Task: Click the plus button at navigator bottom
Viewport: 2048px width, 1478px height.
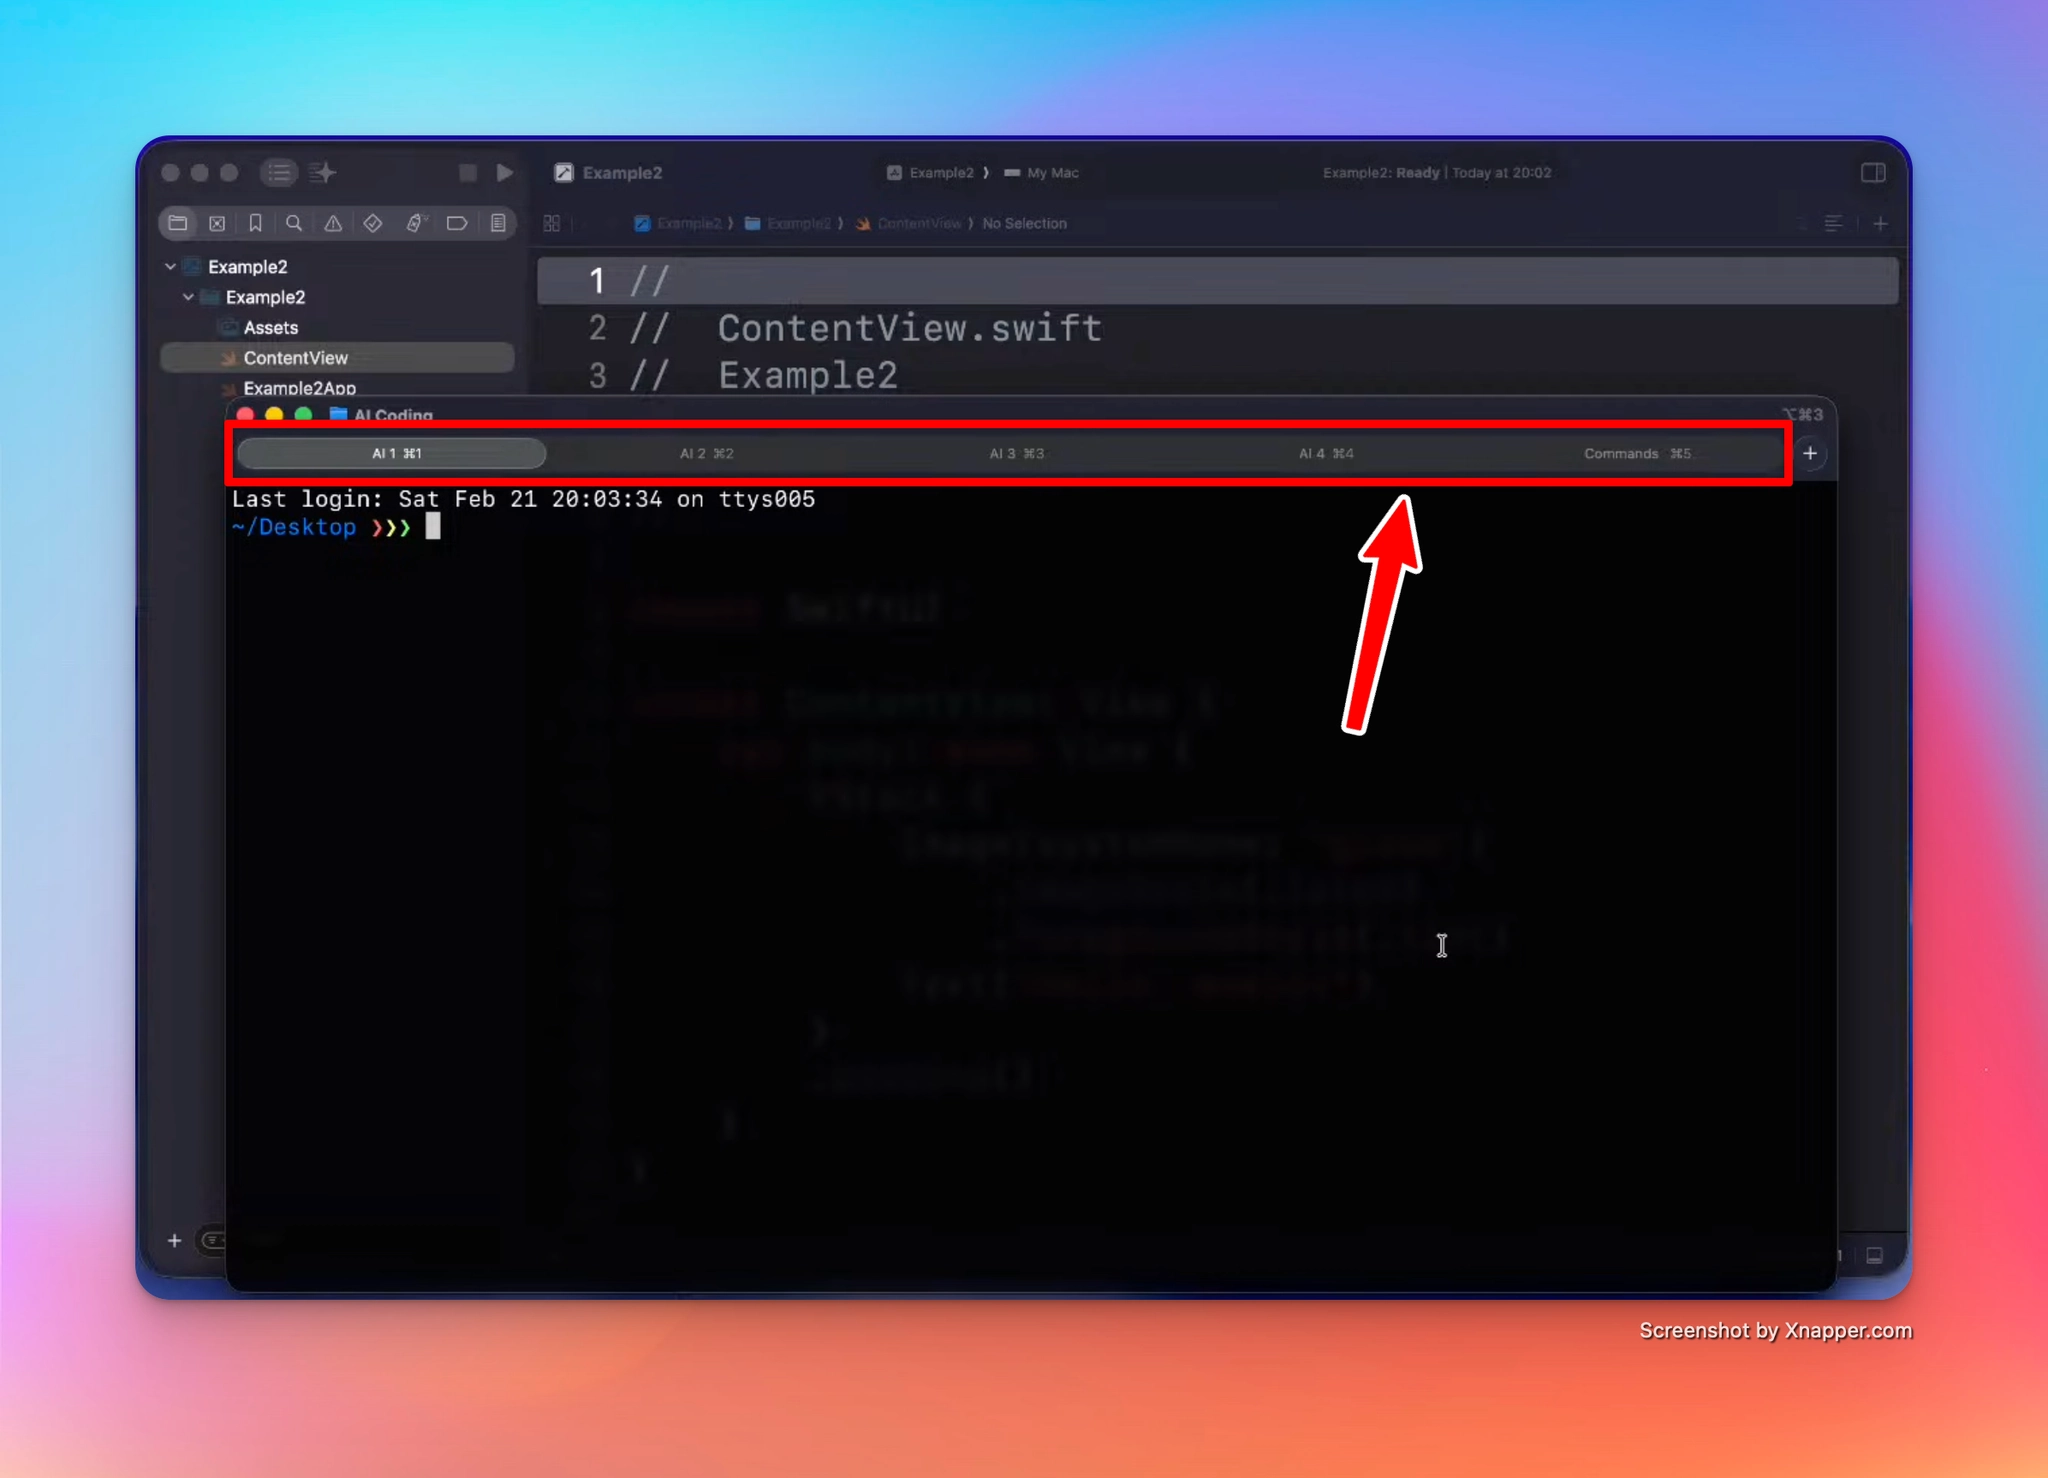Action: [174, 1240]
